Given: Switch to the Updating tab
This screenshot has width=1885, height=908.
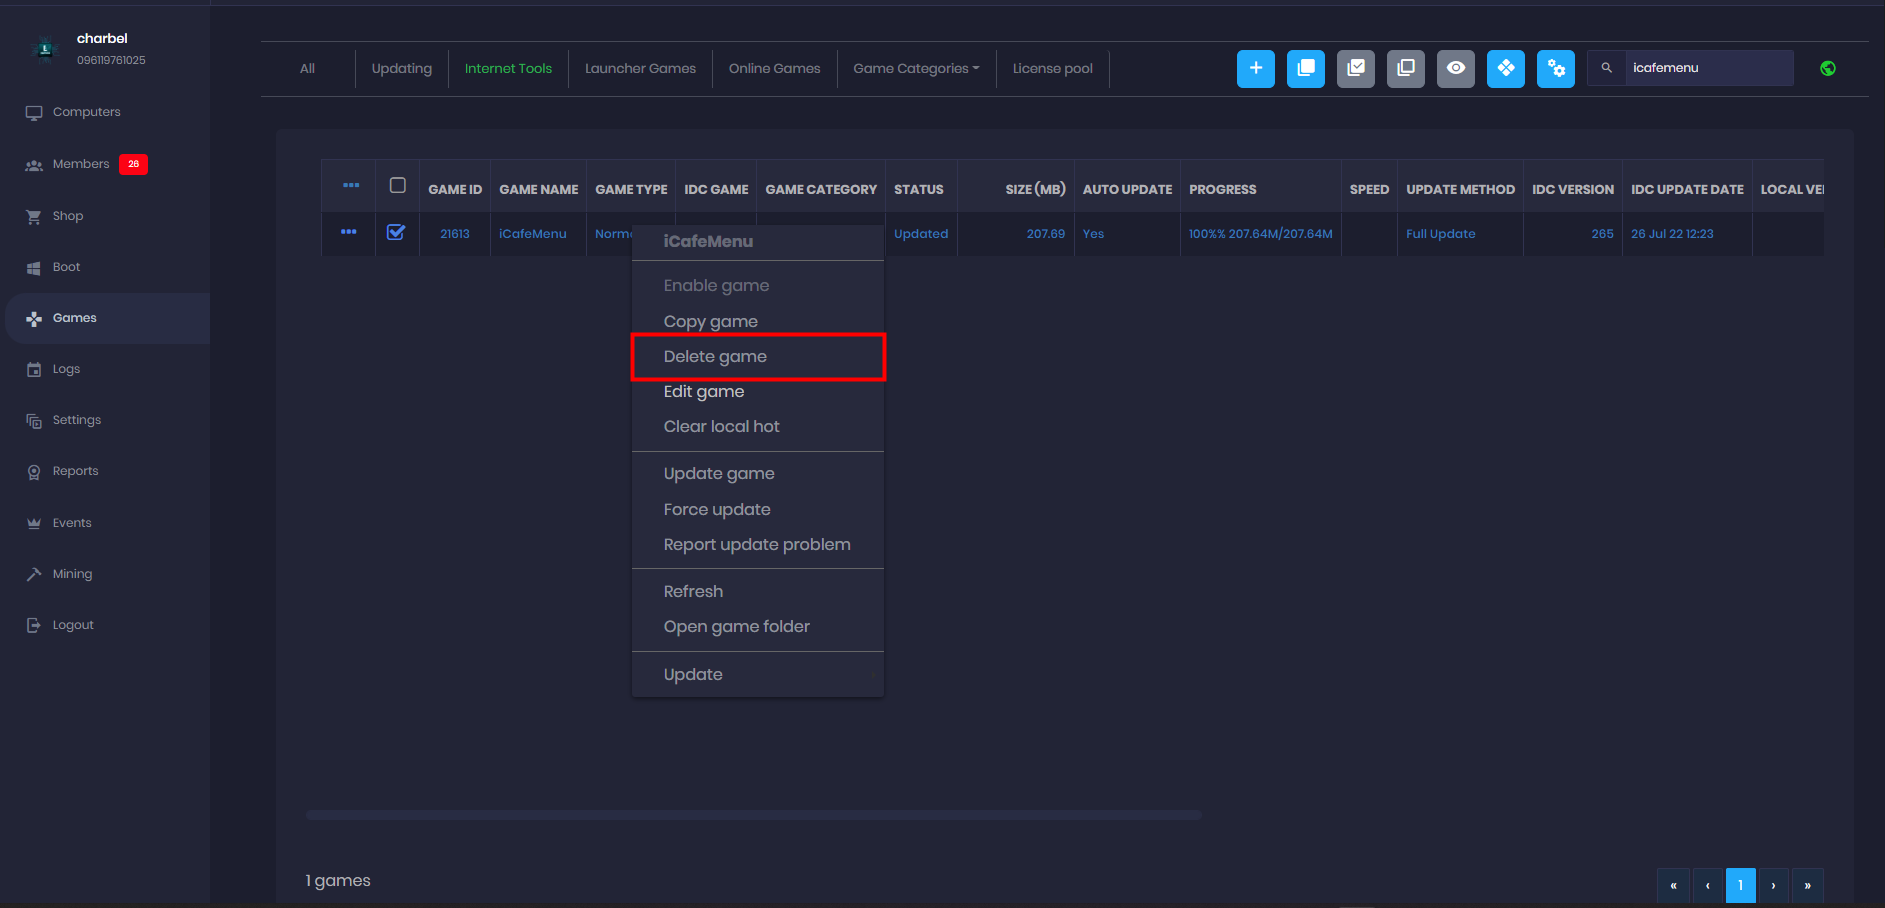Looking at the screenshot, I should click(402, 68).
